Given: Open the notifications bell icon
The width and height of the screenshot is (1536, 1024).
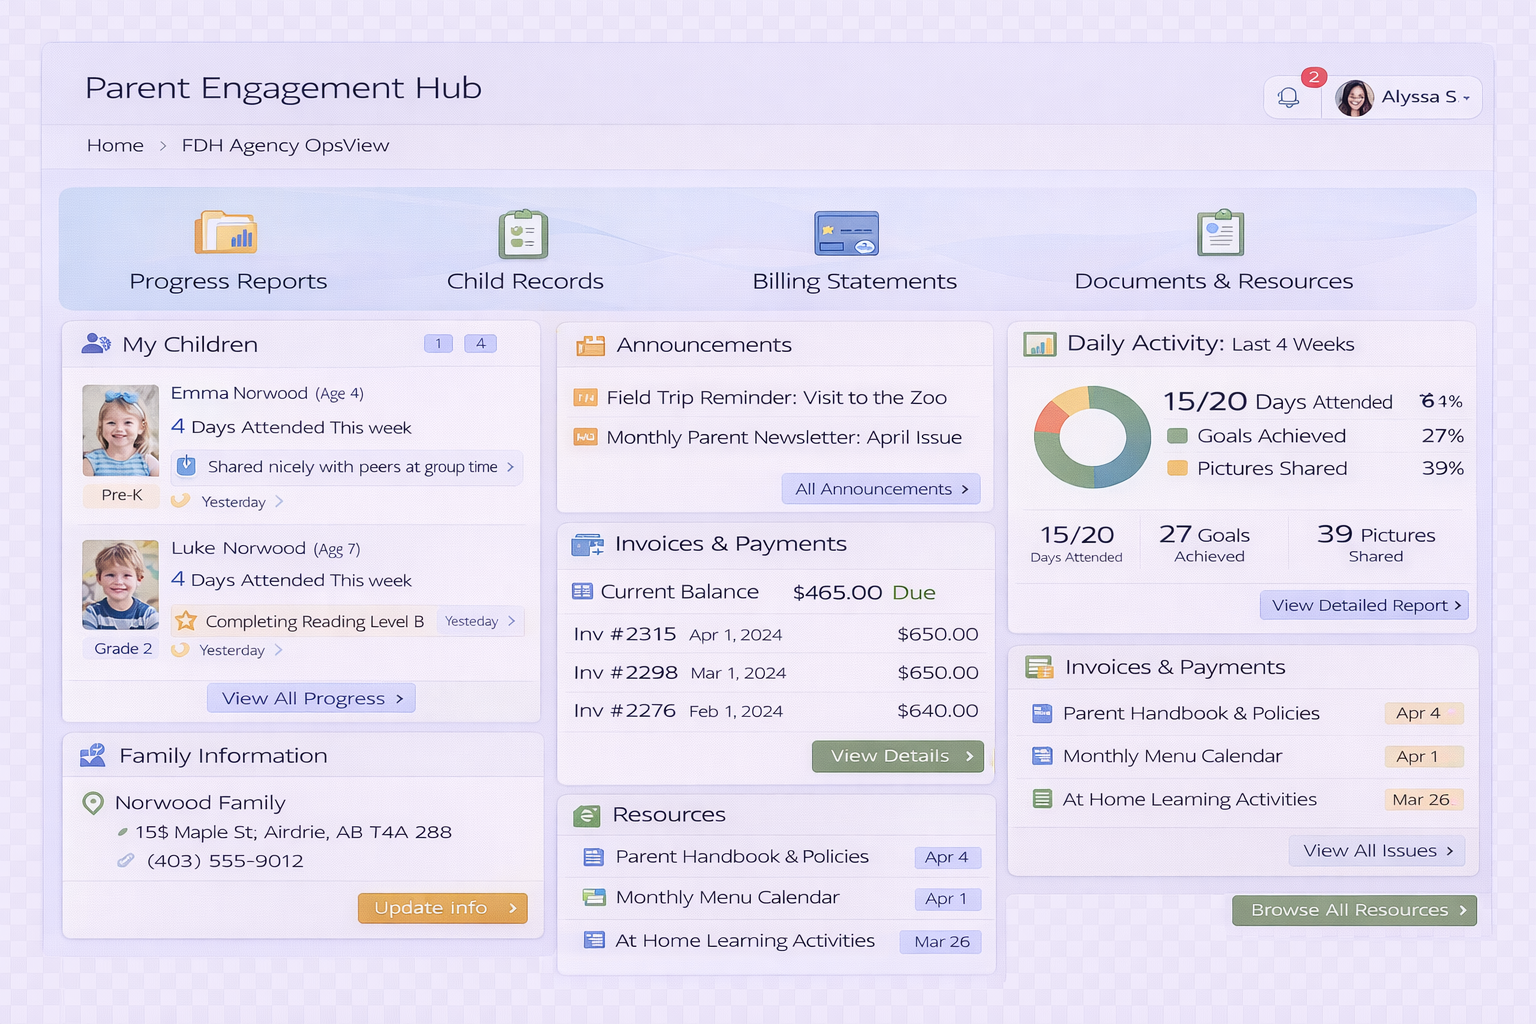Looking at the screenshot, I should pyautogui.click(x=1288, y=98).
